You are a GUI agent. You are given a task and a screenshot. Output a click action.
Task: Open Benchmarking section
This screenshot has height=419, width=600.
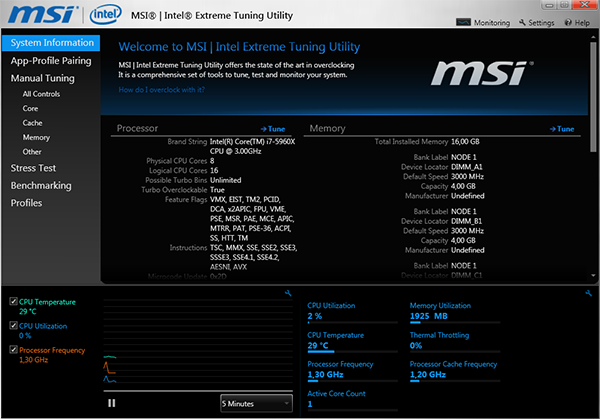41,186
